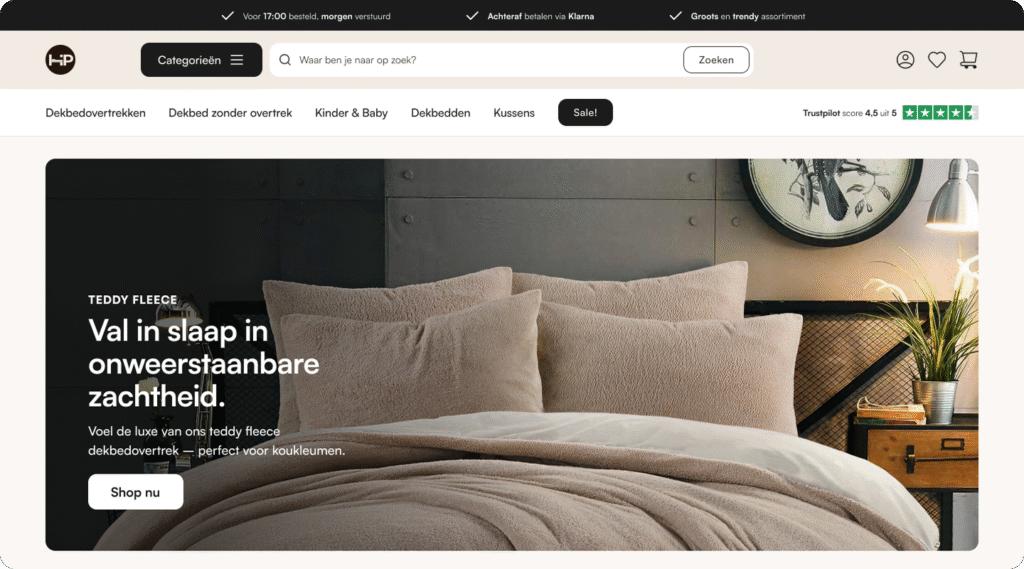Click the magnifying glass search icon

[x=285, y=59]
